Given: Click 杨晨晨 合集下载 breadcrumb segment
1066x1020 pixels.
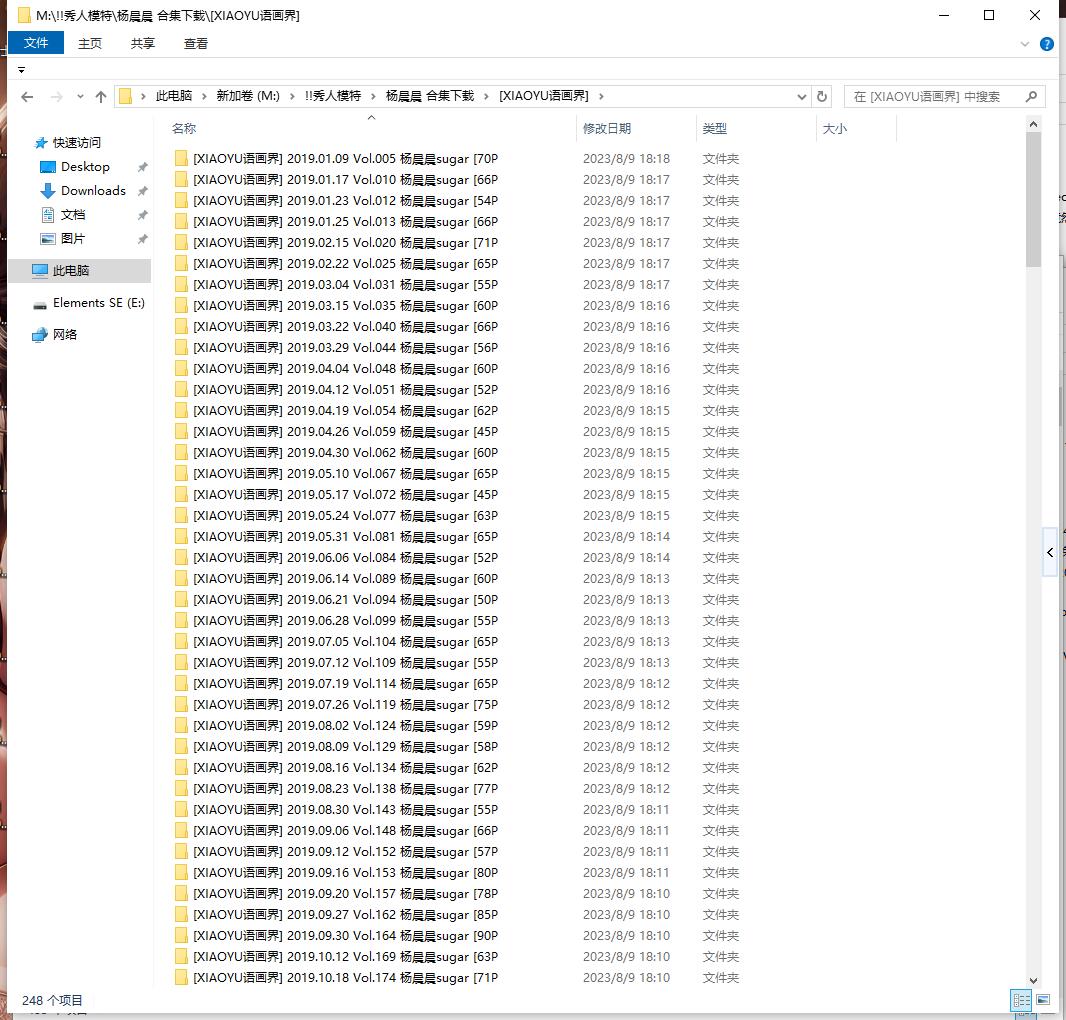Looking at the screenshot, I should click(430, 96).
